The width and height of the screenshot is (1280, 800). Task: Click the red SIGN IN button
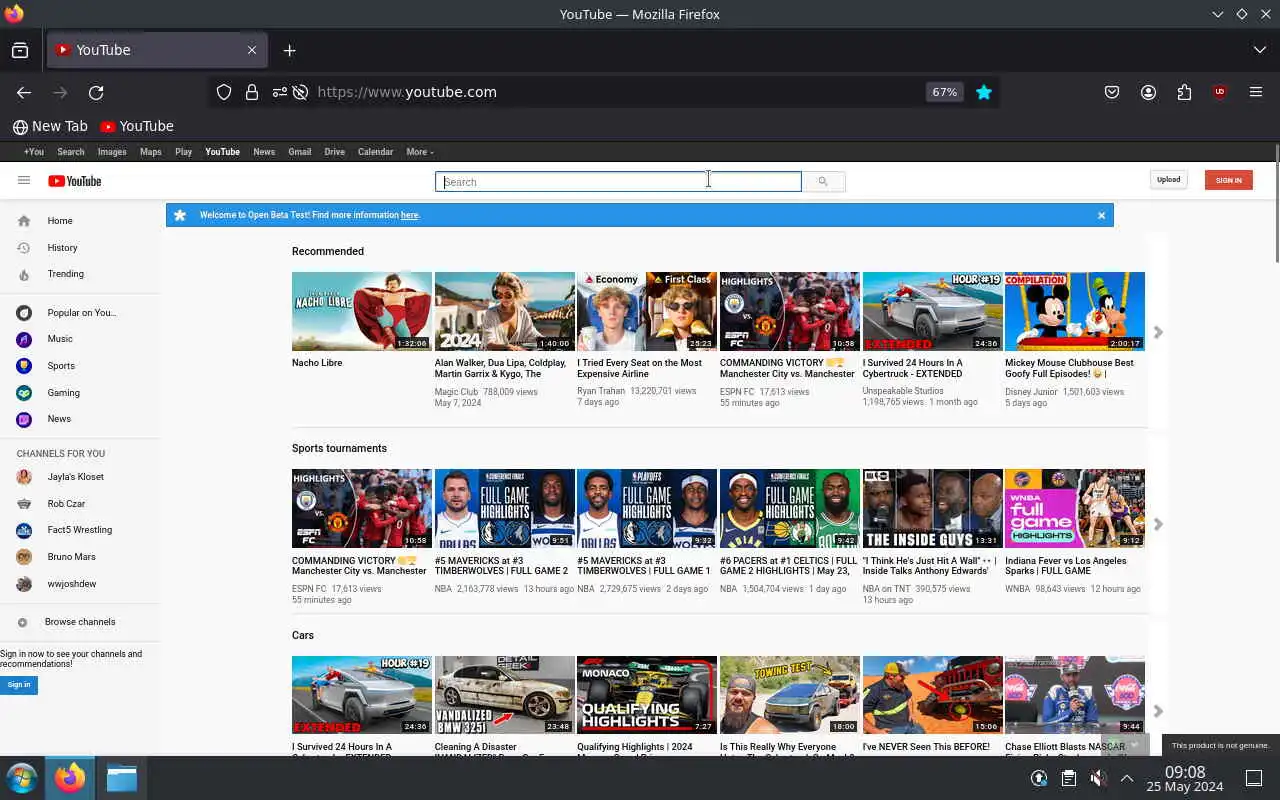tap(1229, 180)
